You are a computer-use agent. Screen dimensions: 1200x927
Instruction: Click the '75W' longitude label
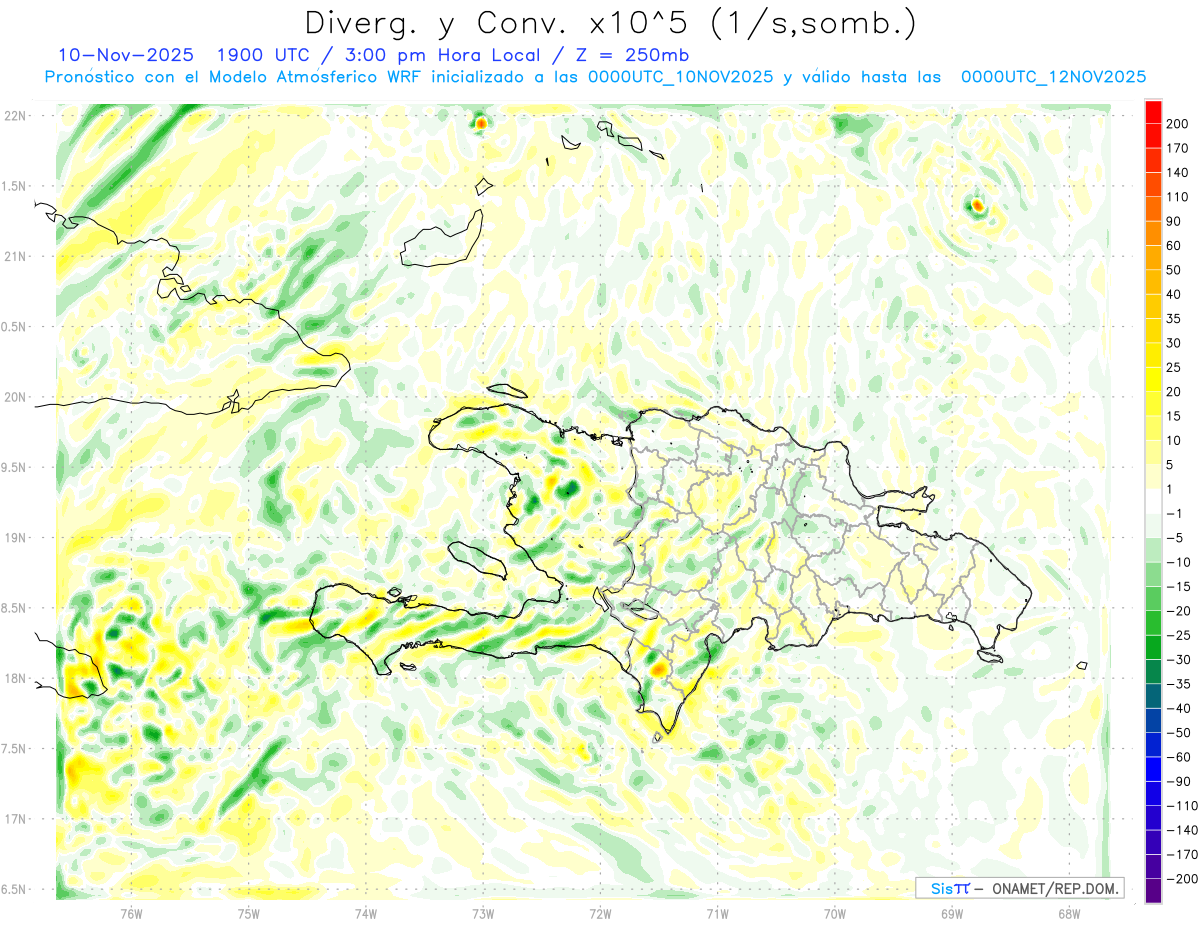click(x=248, y=914)
